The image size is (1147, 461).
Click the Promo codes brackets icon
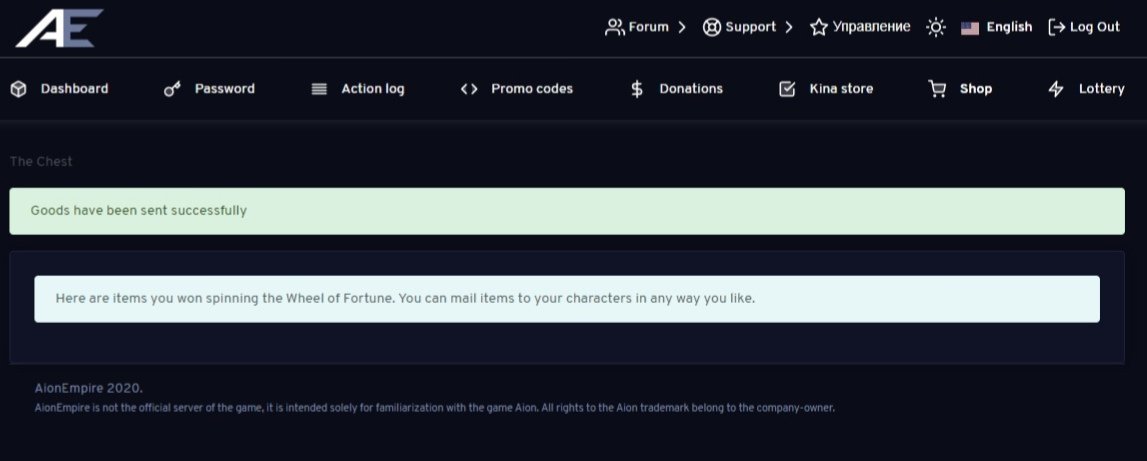point(469,89)
